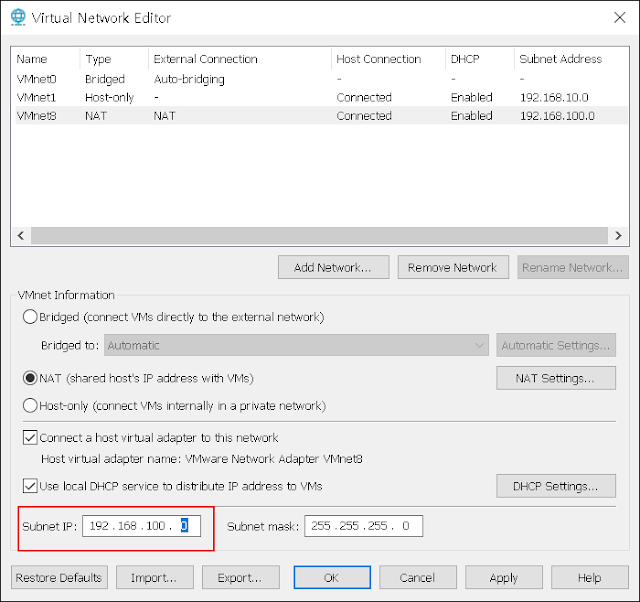The width and height of the screenshot is (640, 602).
Task: Open DHCP Settings
Action: click(x=556, y=486)
